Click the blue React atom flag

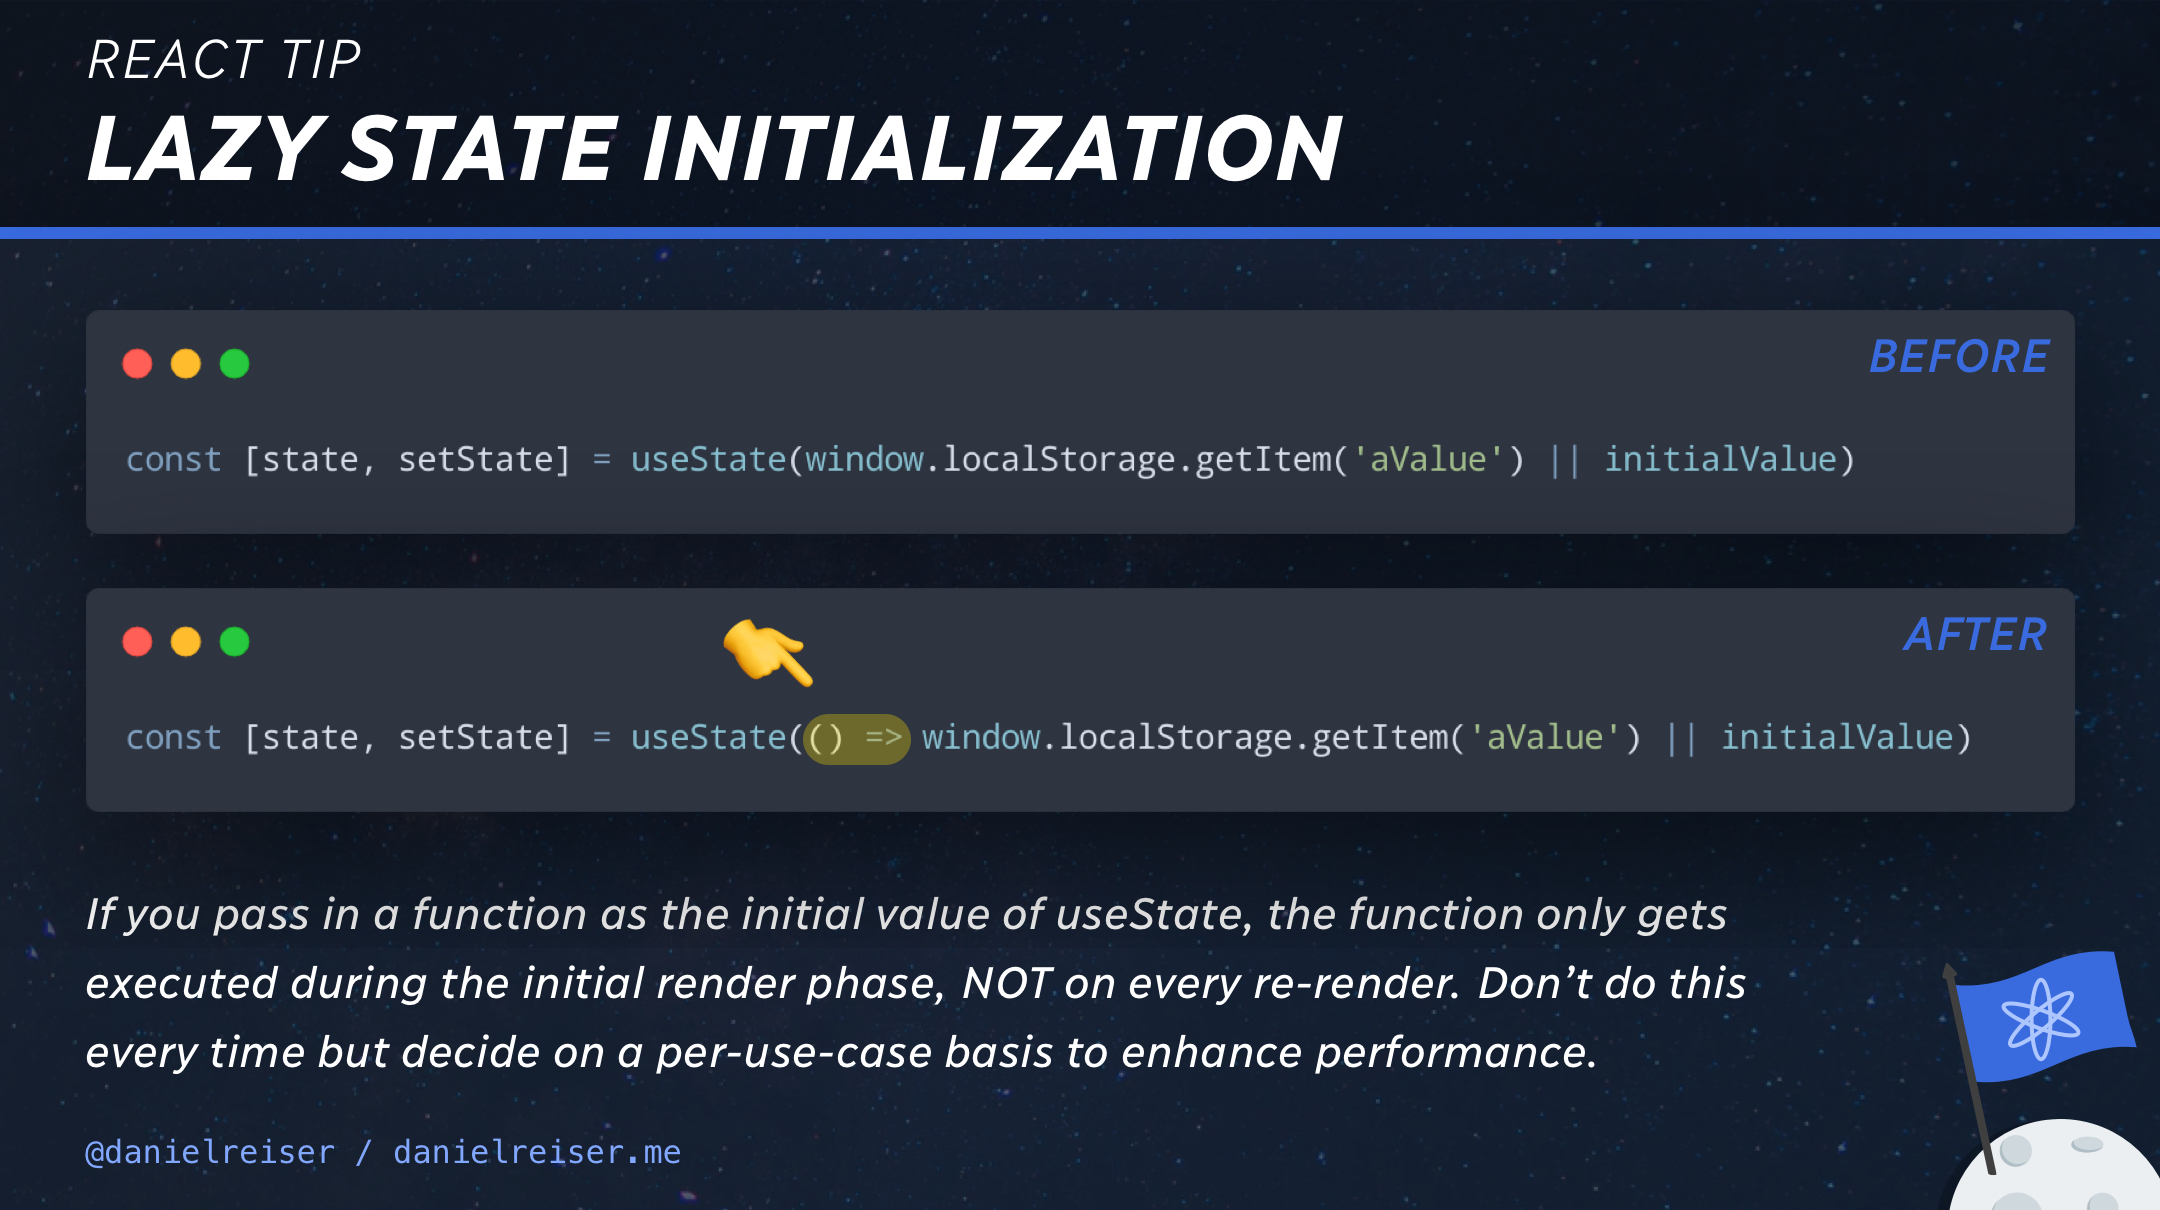2043,1017
